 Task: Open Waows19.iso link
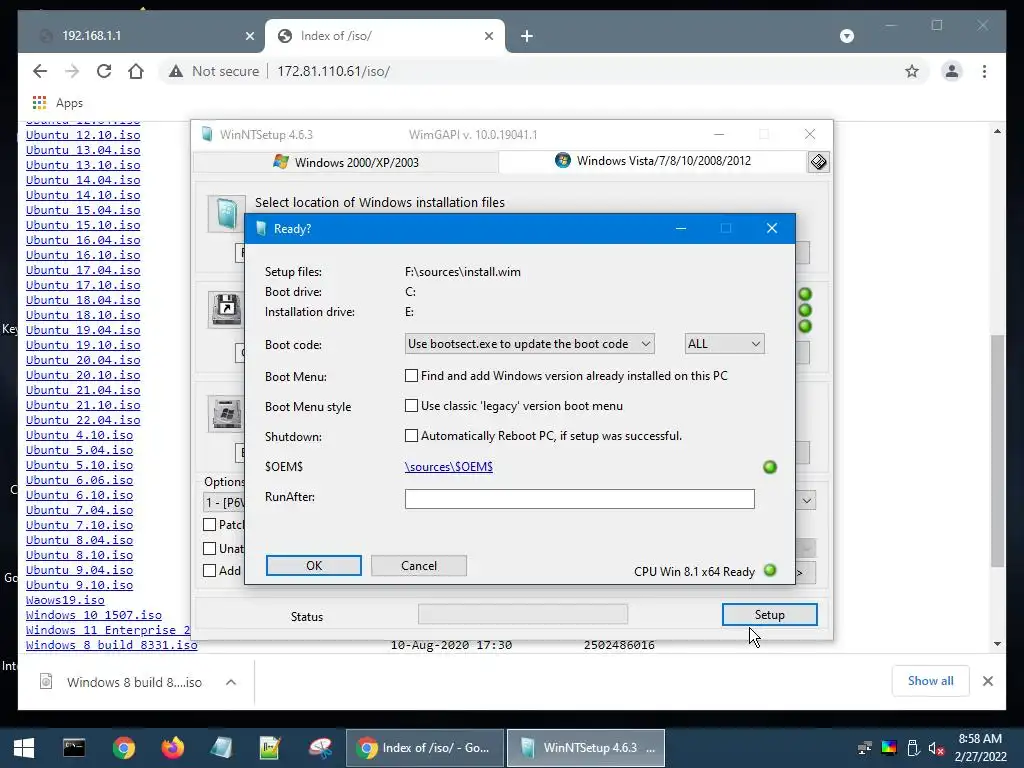pos(65,600)
